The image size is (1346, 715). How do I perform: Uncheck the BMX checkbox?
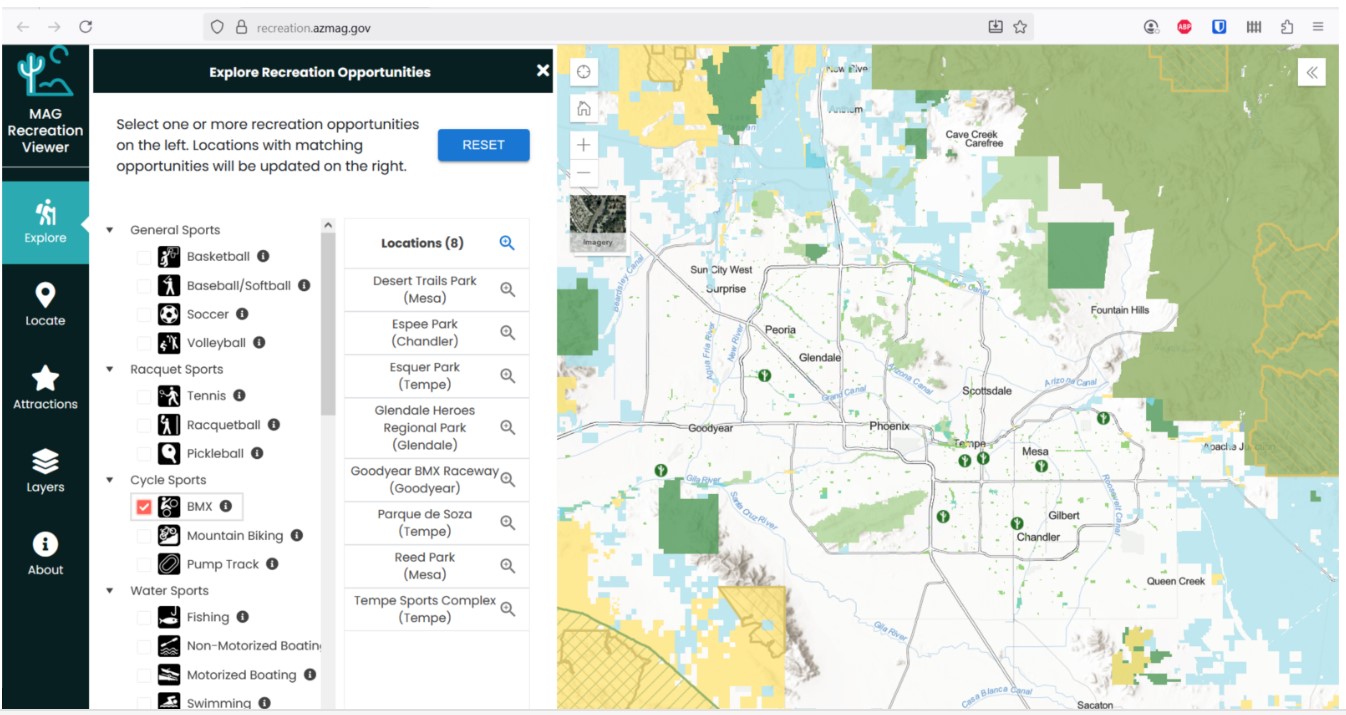click(x=144, y=507)
